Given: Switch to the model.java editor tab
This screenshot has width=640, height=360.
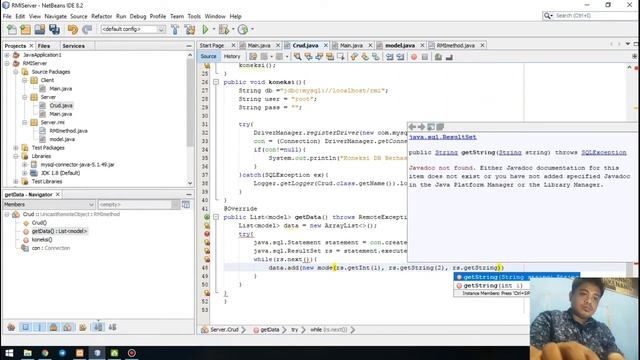Looking at the screenshot, I should click(400, 45).
